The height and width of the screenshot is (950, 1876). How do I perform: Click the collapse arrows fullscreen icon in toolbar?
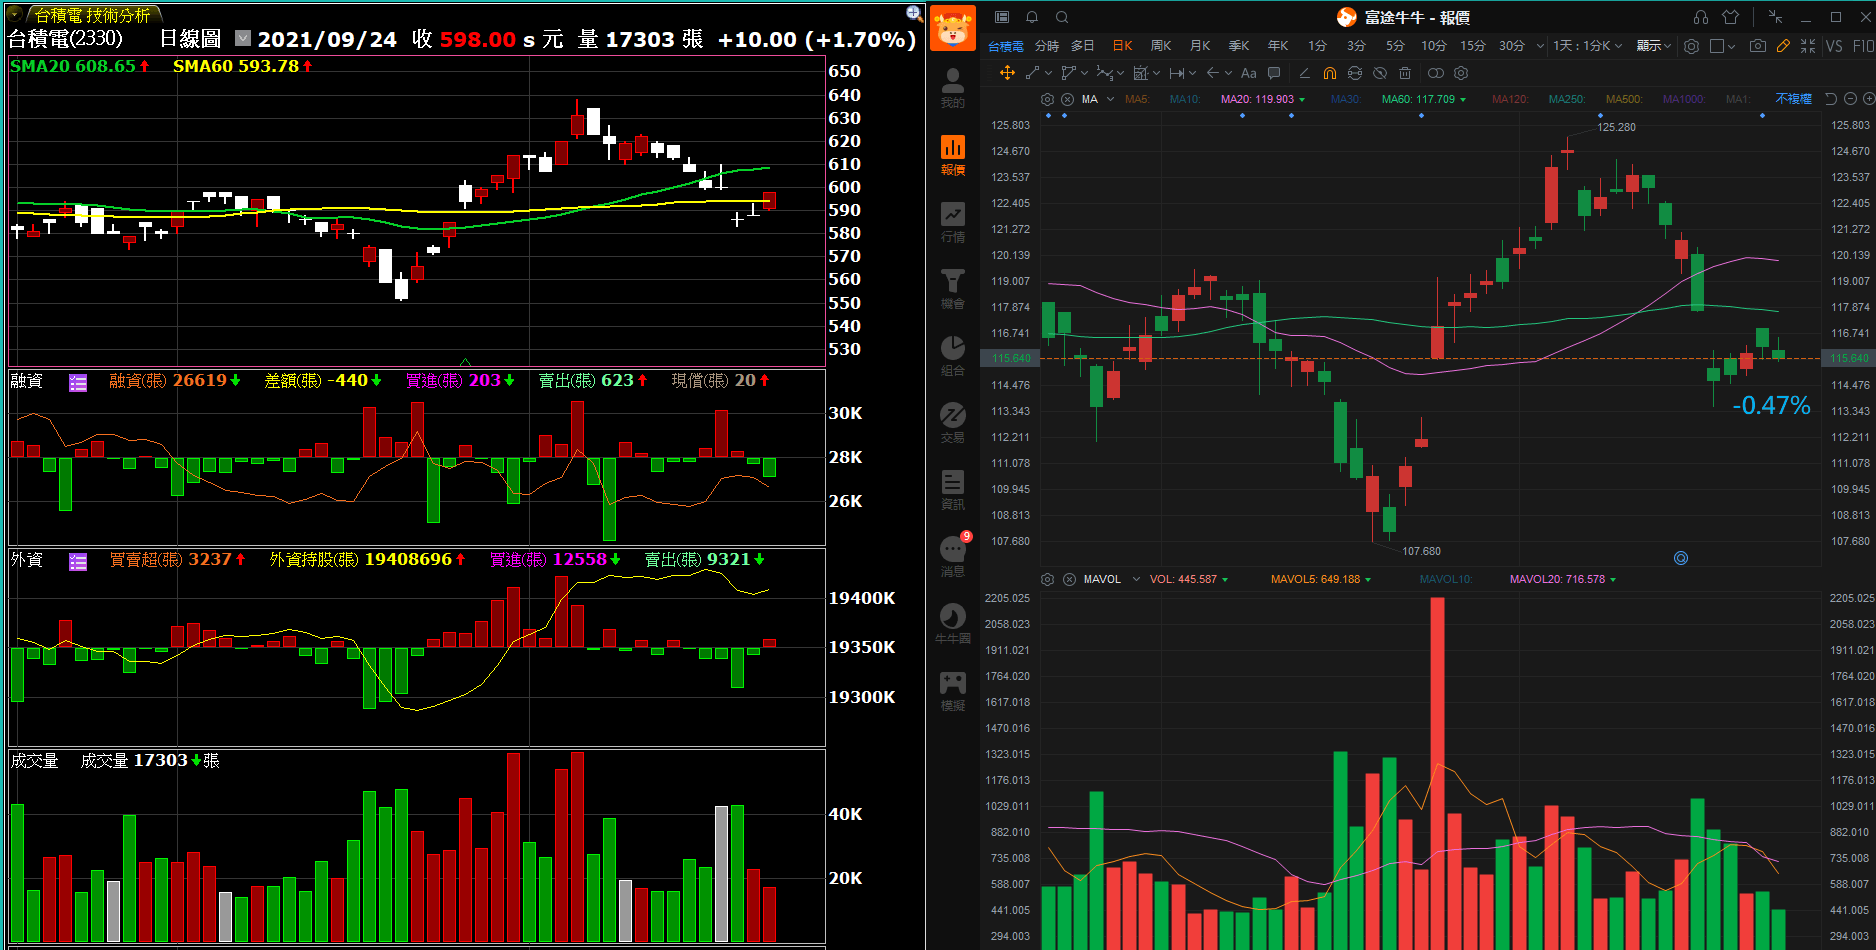pyautogui.click(x=1808, y=46)
